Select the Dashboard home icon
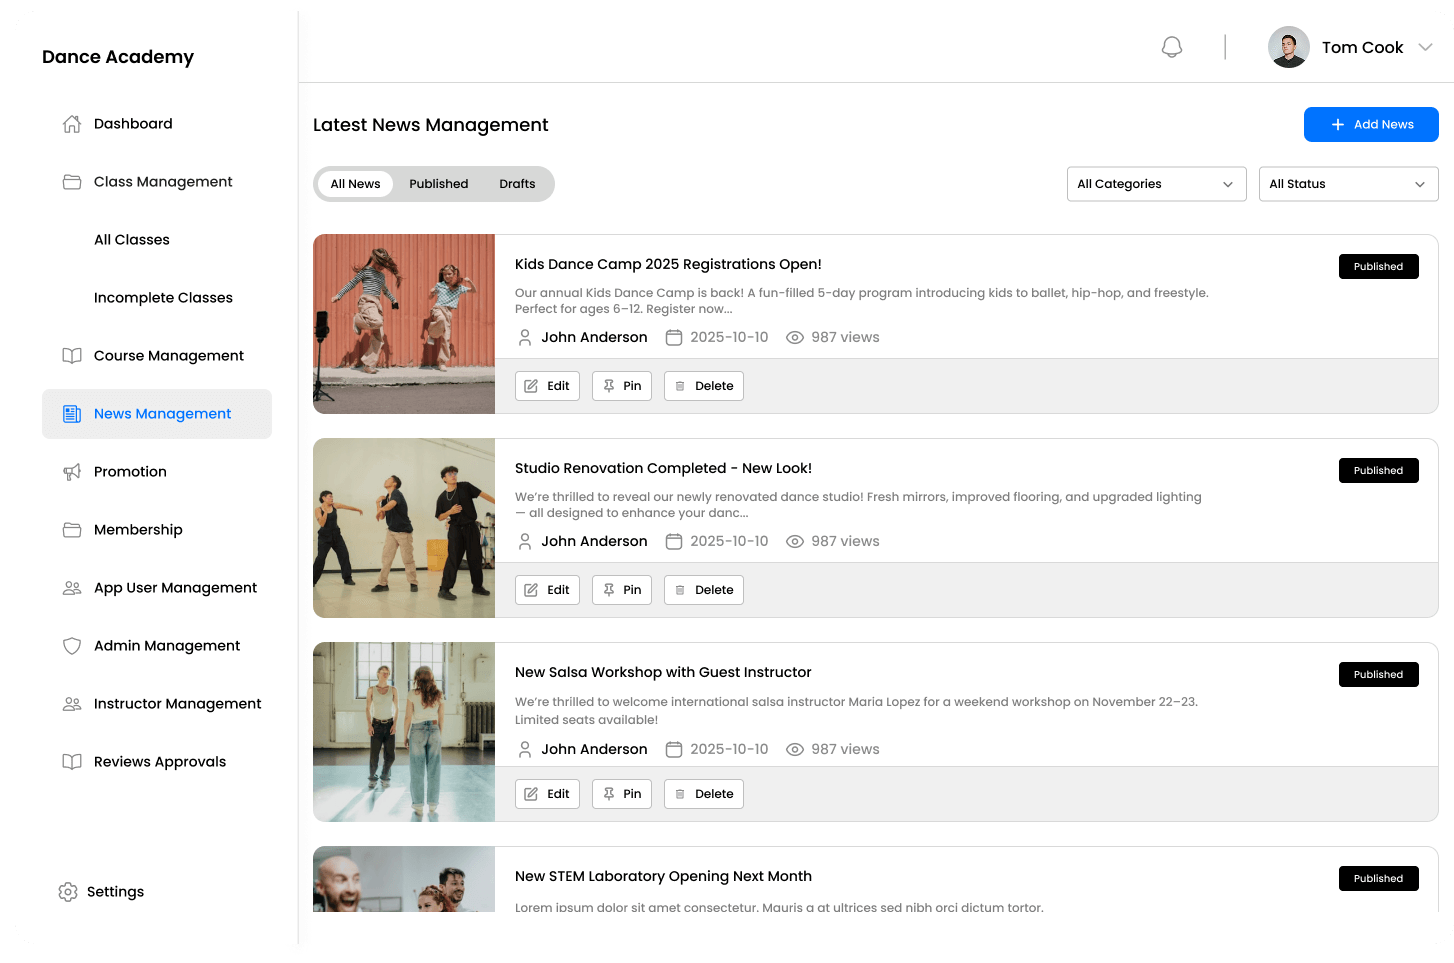 [71, 123]
